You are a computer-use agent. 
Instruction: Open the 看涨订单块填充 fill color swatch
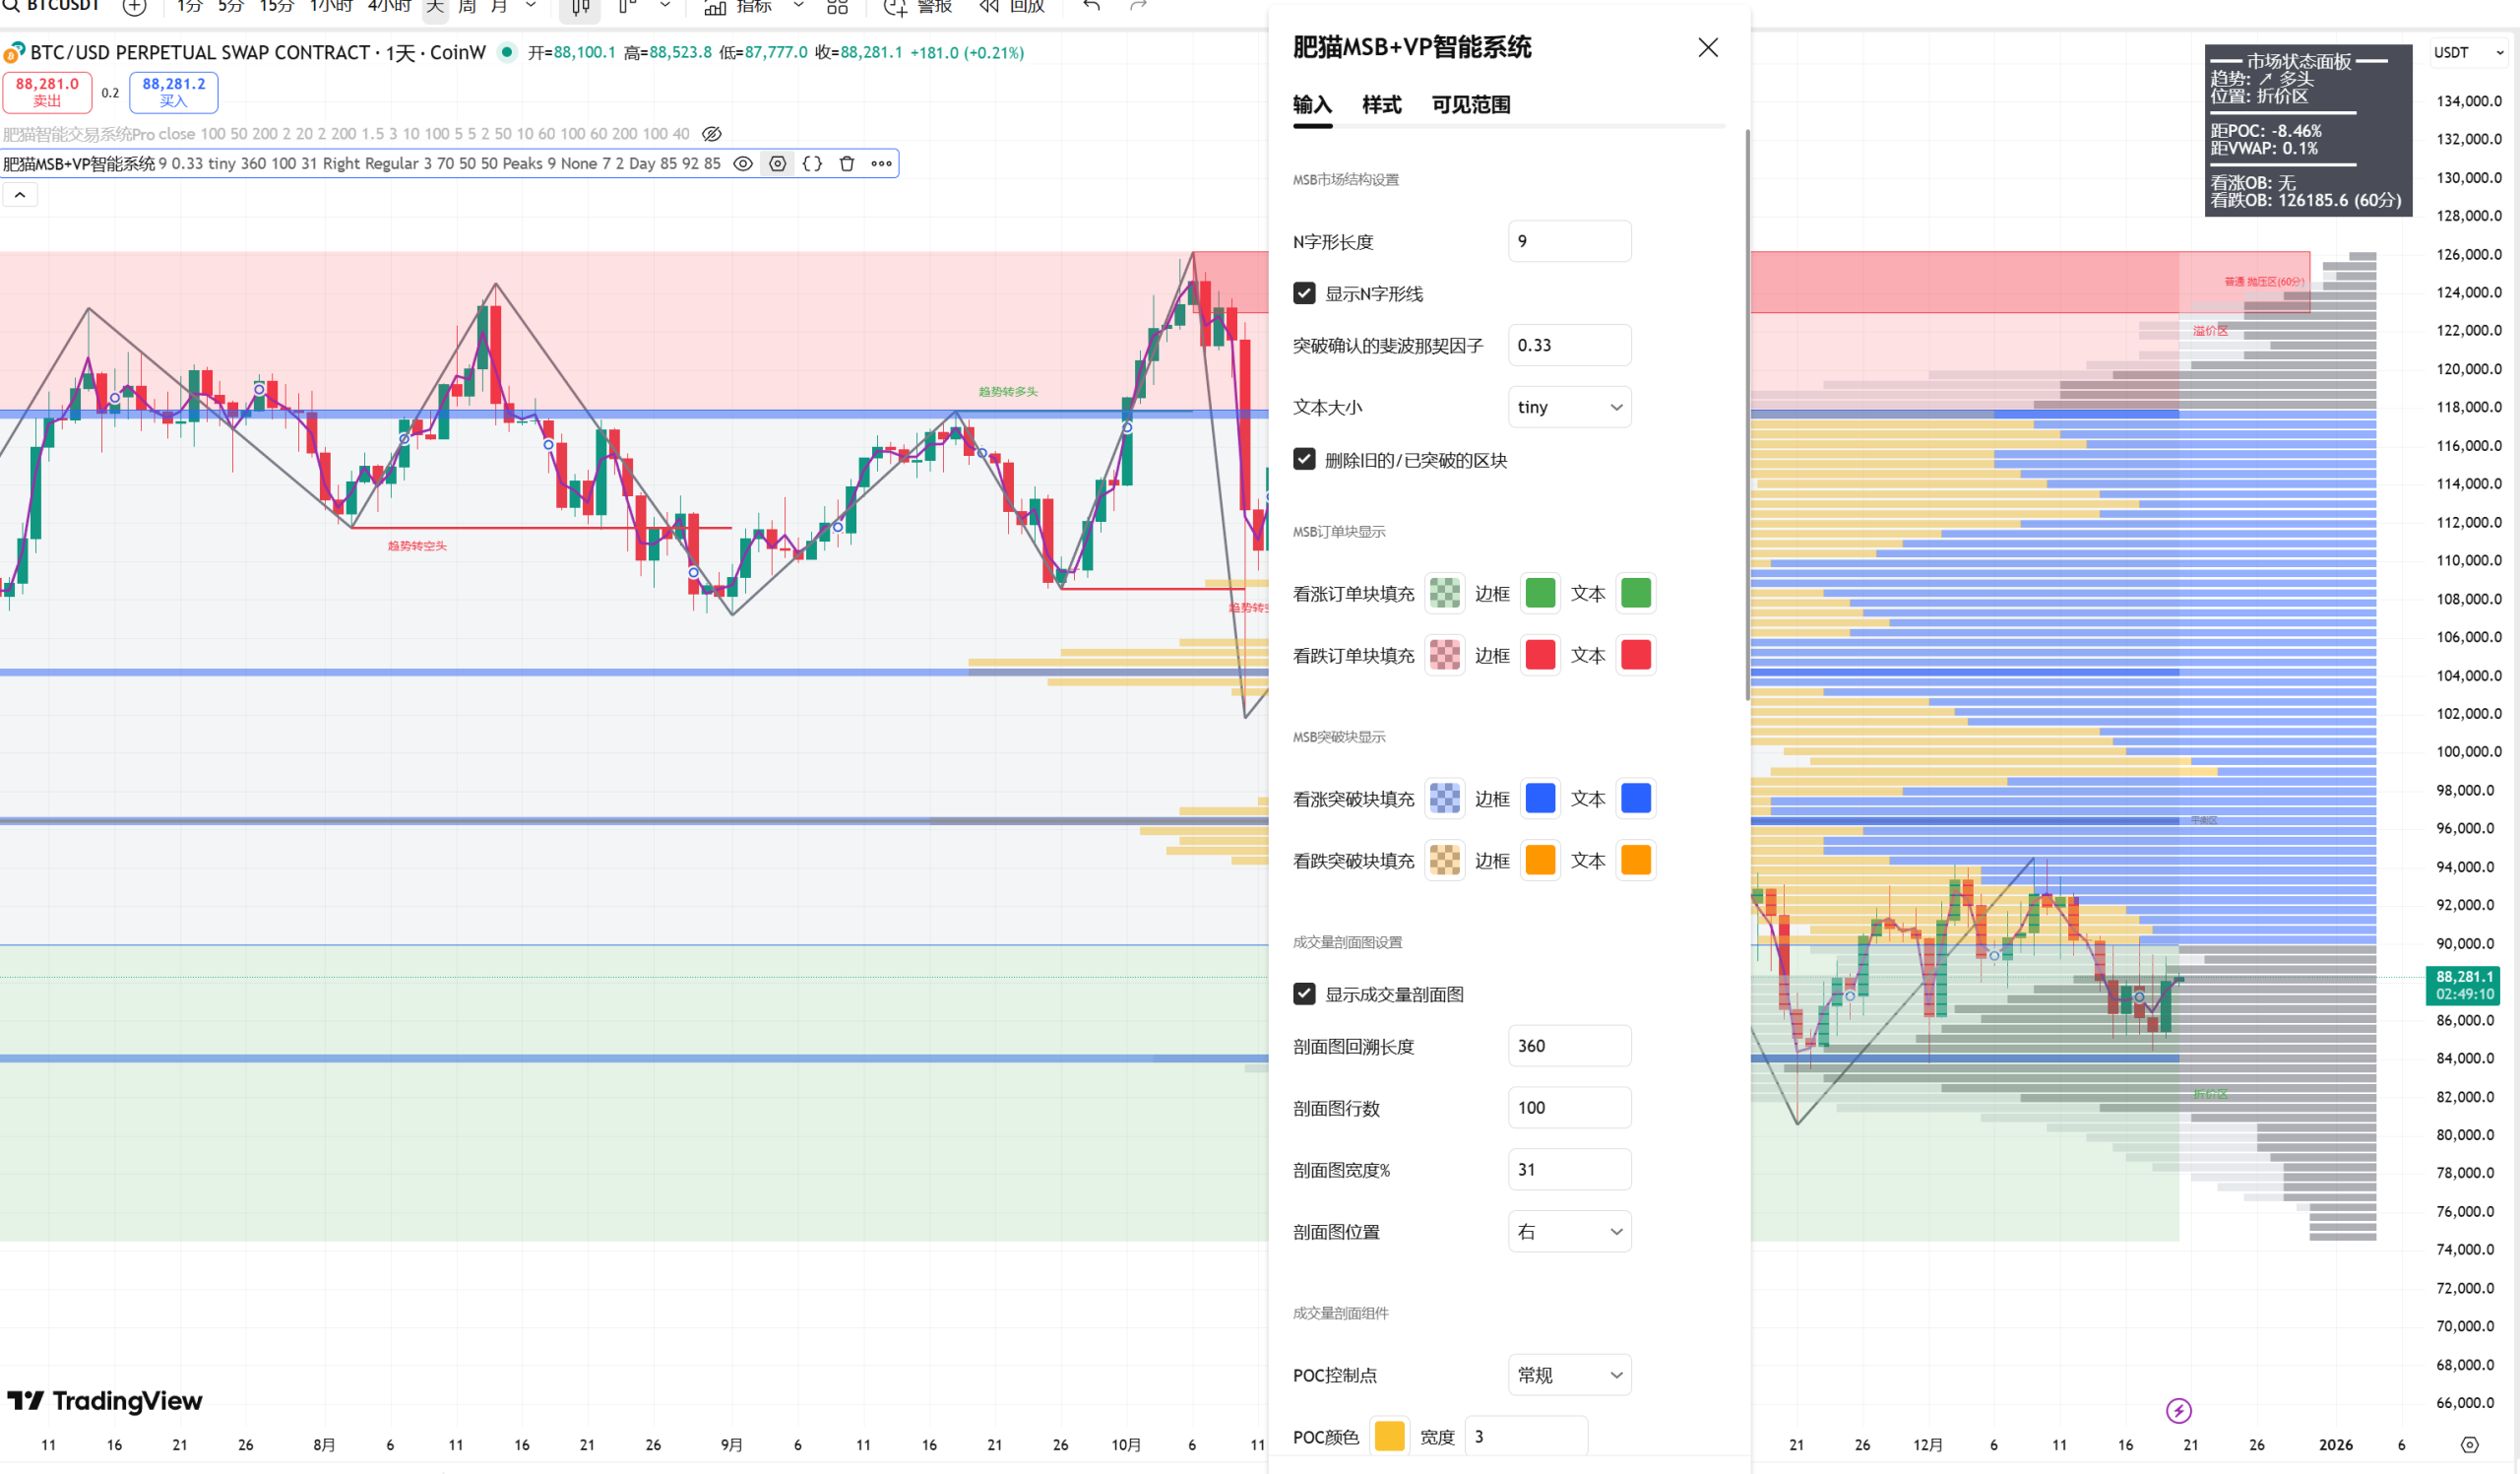tap(1445, 593)
